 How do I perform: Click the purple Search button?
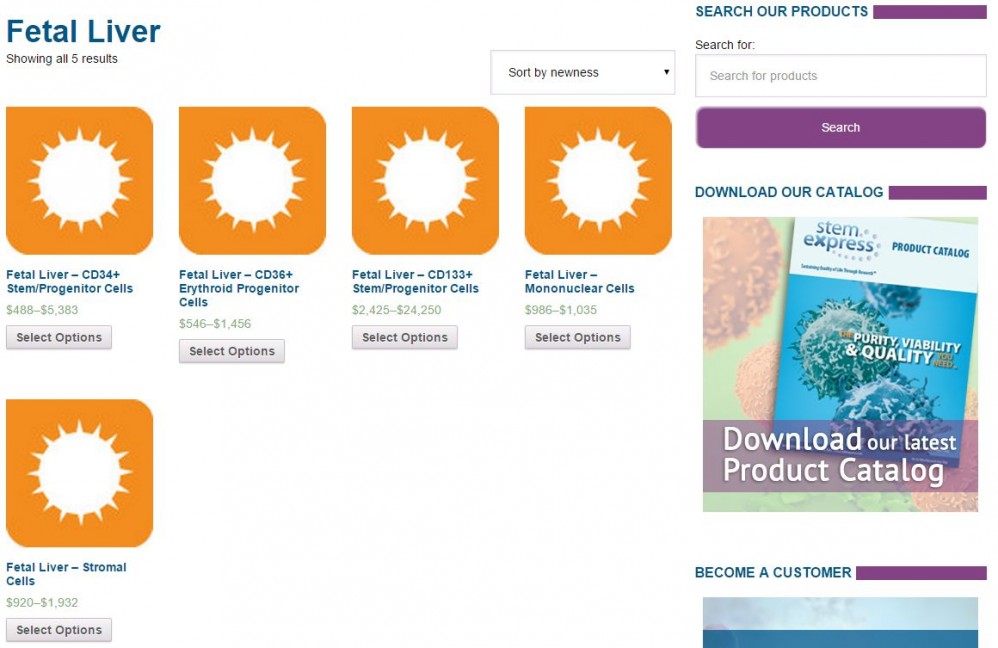(x=840, y=128)
